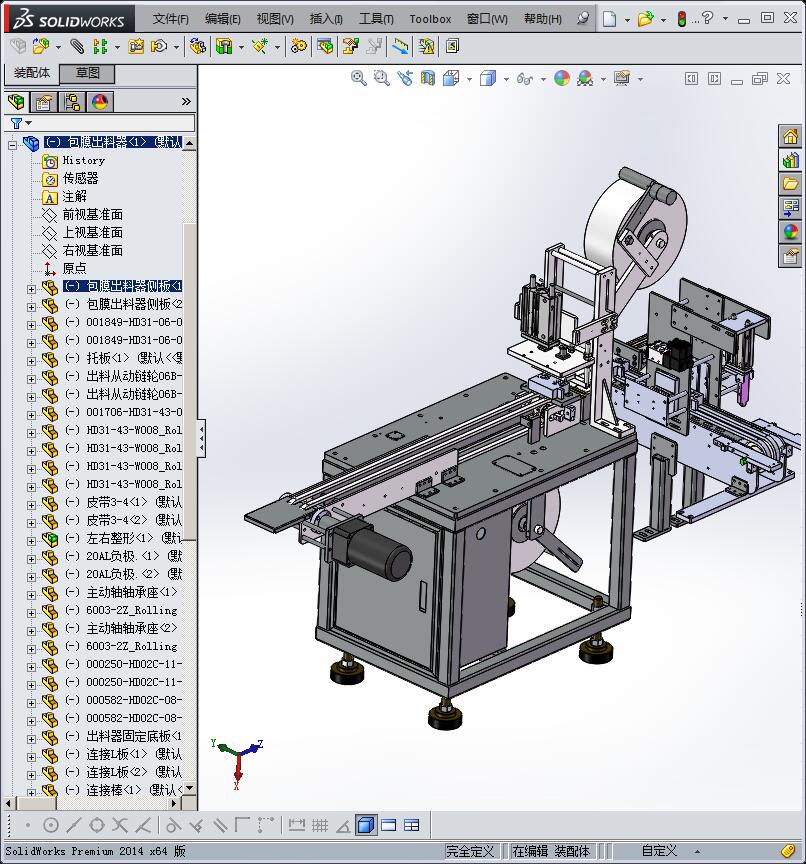Viewport: 806px width, 864px height.
Task: Switch to the 装配体 tab
Action: [31, 73]
